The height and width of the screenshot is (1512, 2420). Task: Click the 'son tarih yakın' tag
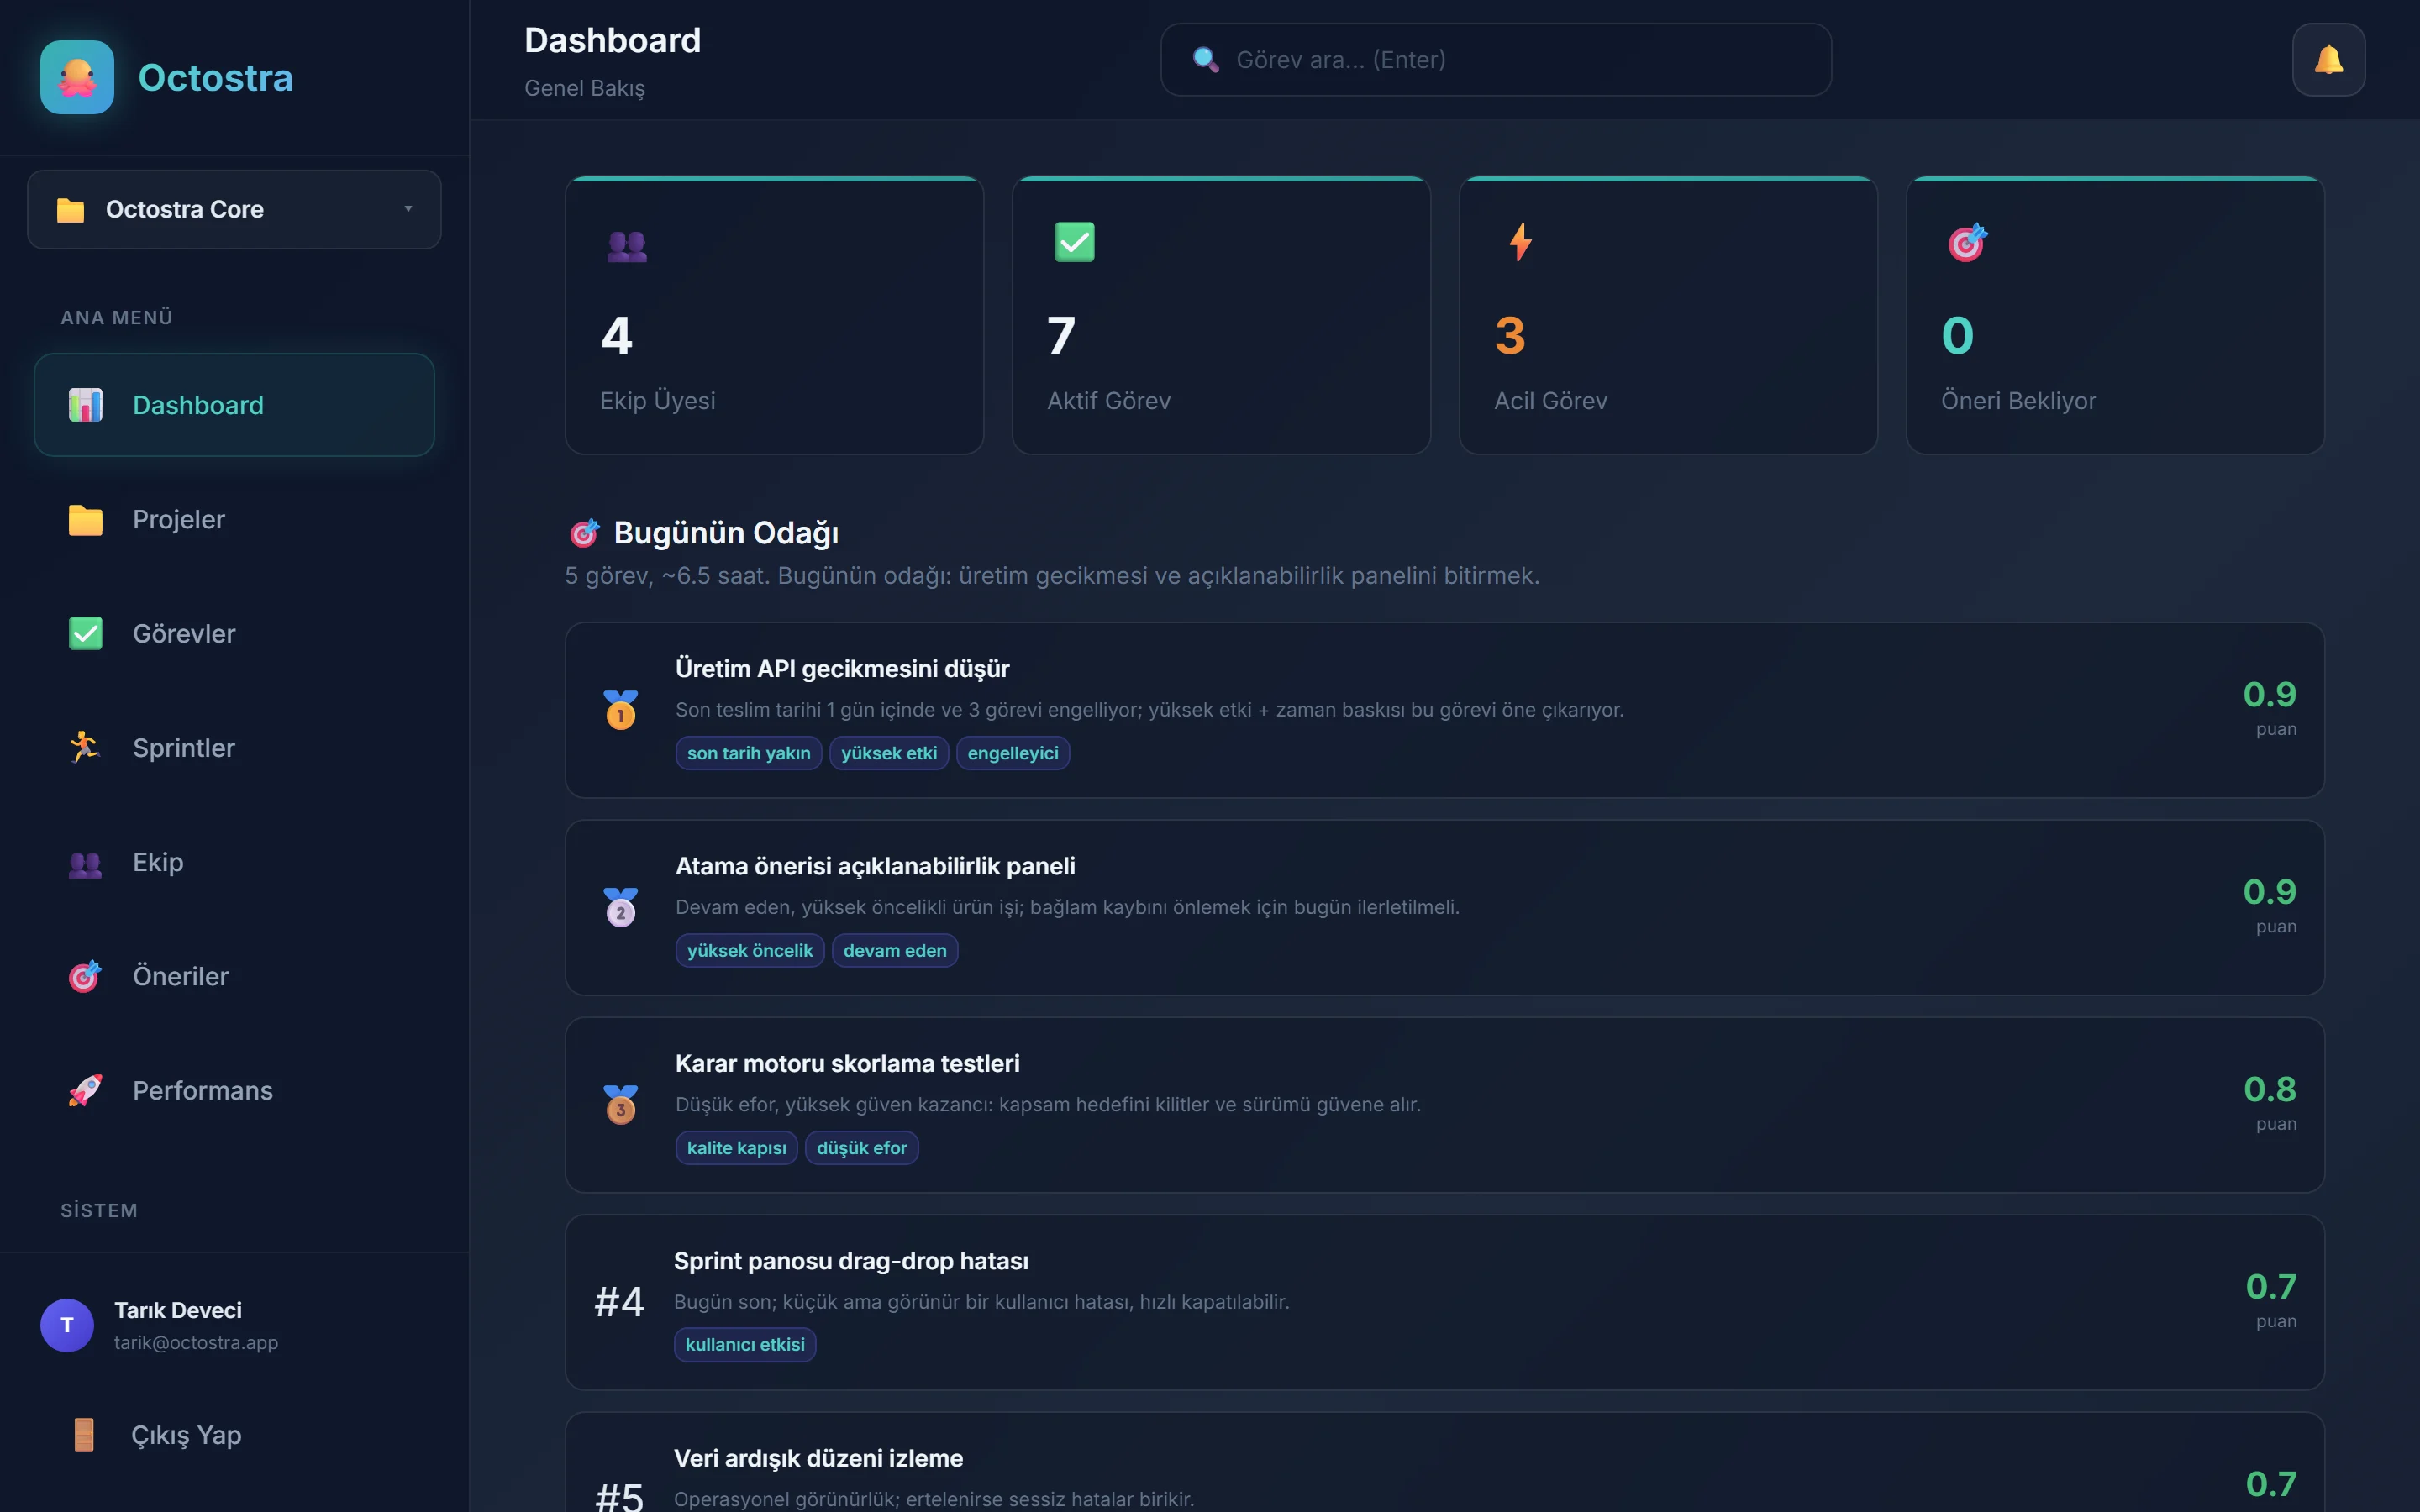point(748,753)
